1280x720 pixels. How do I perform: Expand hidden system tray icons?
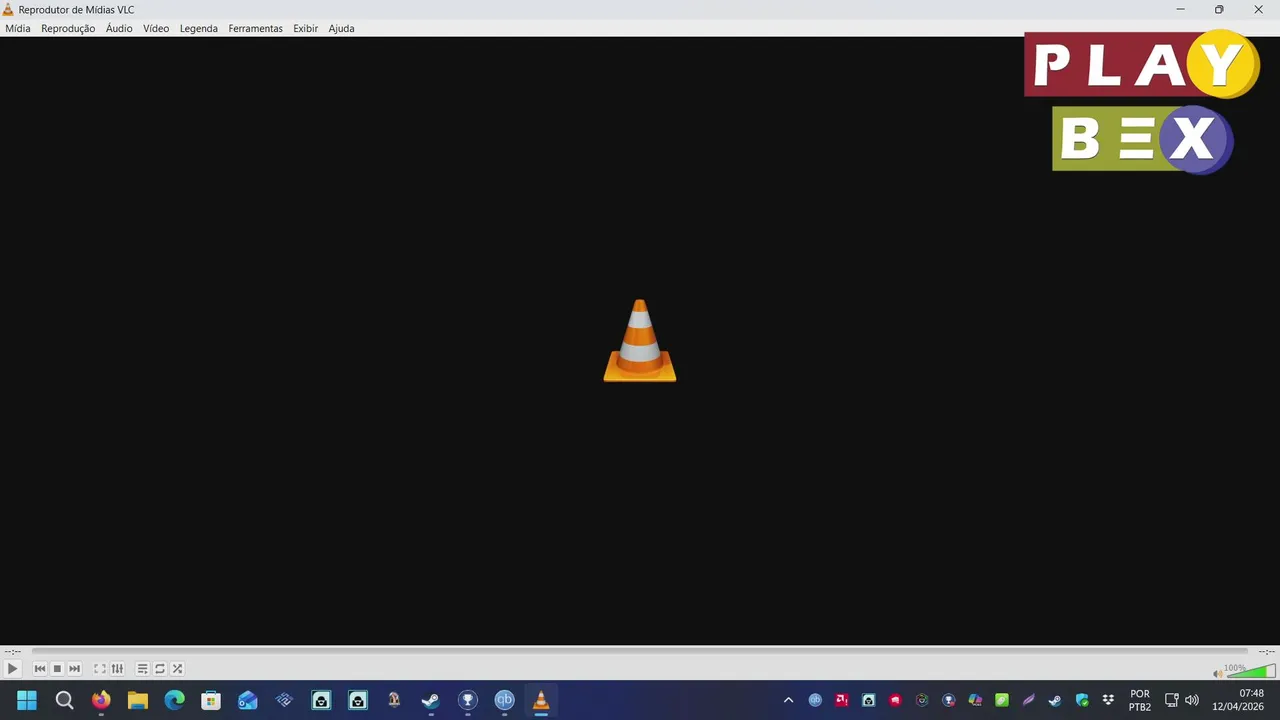click(788, 700)
